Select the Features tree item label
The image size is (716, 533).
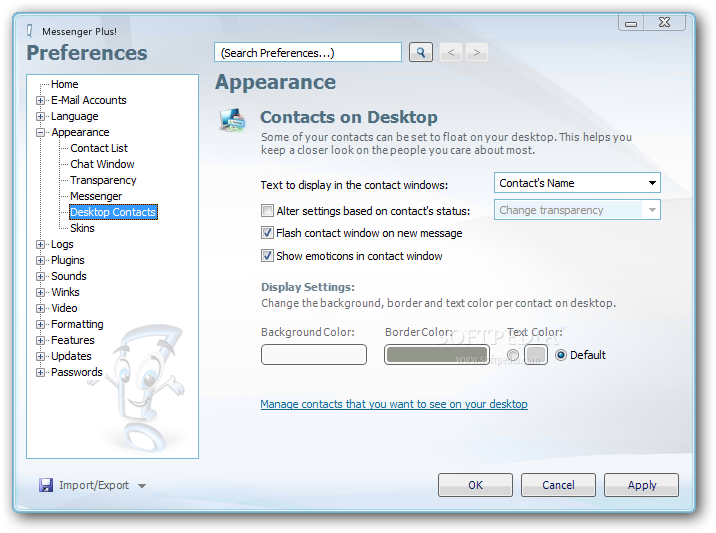(x=73, y=340)
